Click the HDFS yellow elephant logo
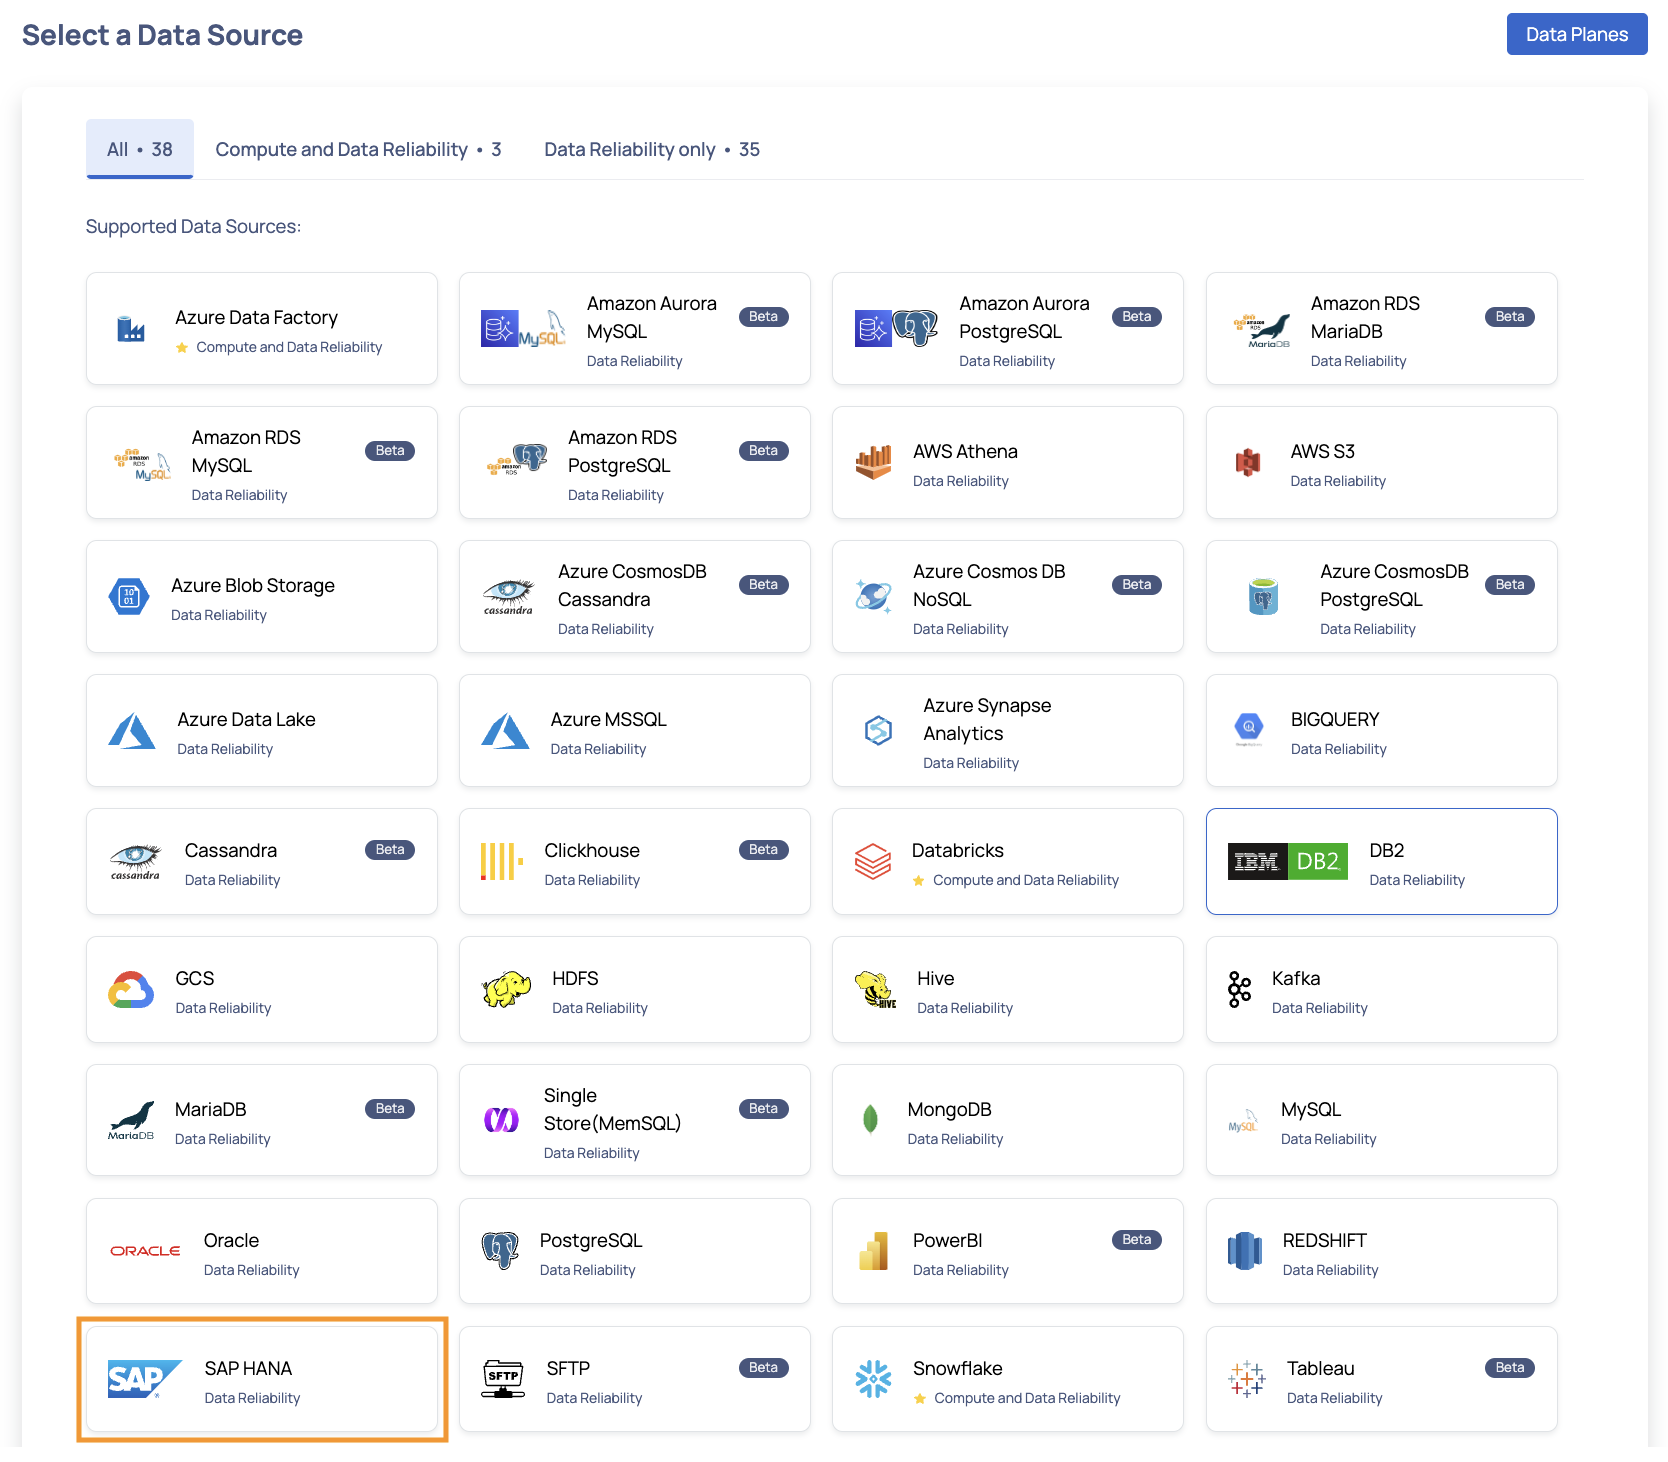This screenshot has width=1668, height=1462. [506, 990]
